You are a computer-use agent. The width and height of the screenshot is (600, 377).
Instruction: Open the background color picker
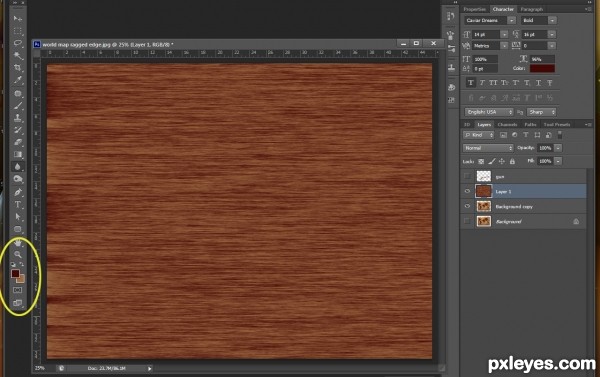pyautogui.click(x=21, y=280)
